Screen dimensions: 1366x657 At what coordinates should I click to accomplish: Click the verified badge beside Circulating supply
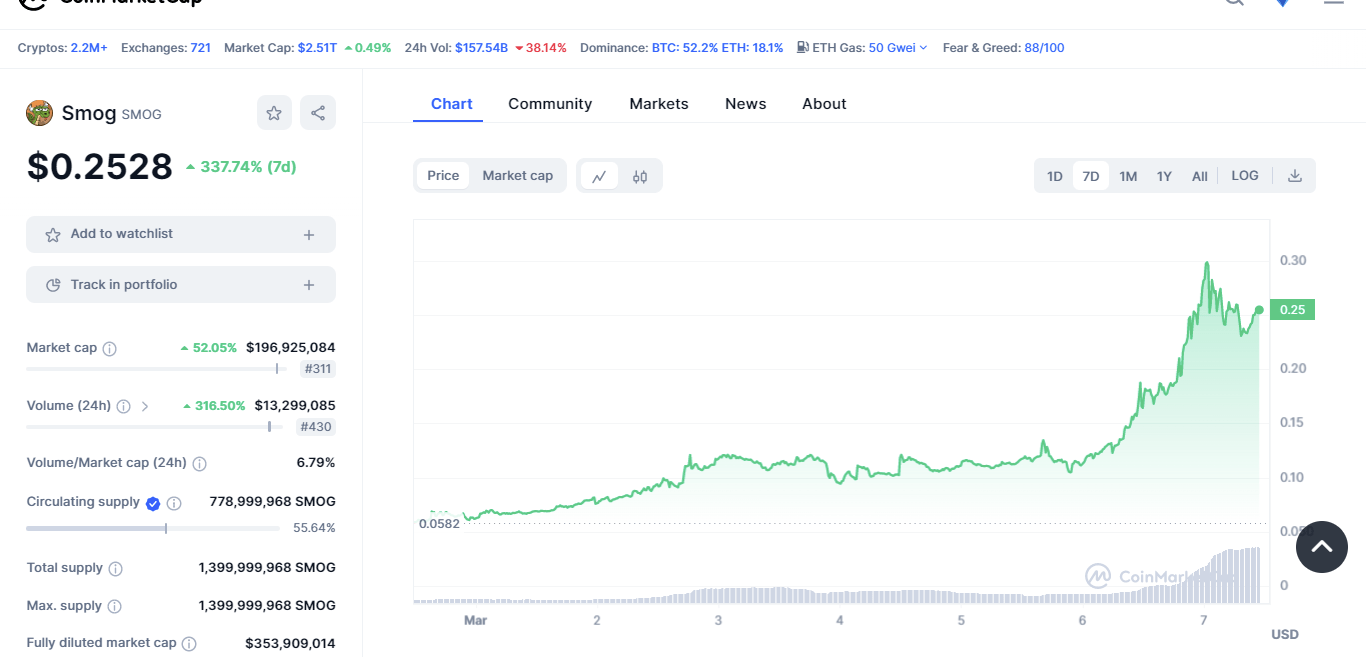(153, 503)
